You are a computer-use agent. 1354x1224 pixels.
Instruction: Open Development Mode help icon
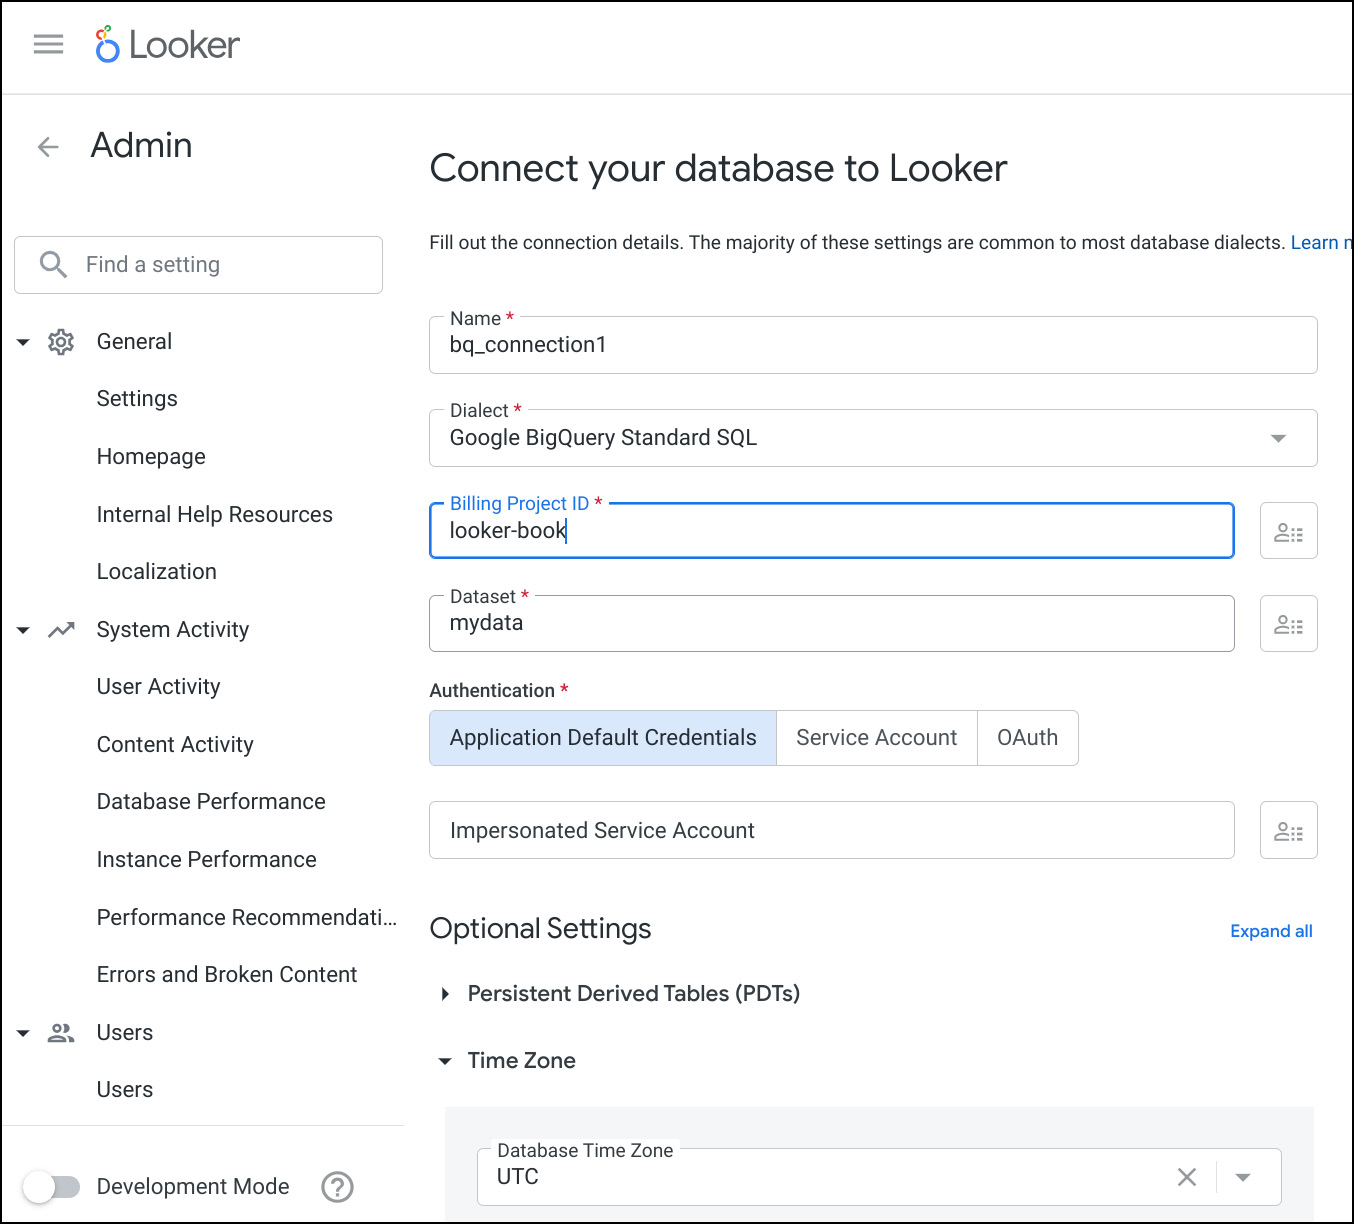[338, 1187]
